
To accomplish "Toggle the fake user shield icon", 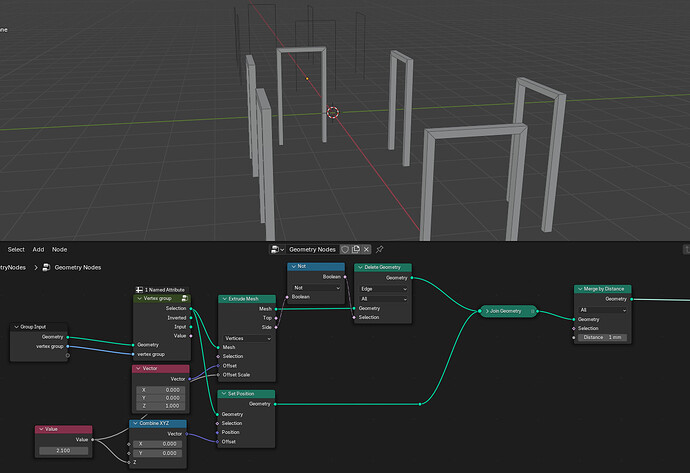I will click(x=345, y=249).
